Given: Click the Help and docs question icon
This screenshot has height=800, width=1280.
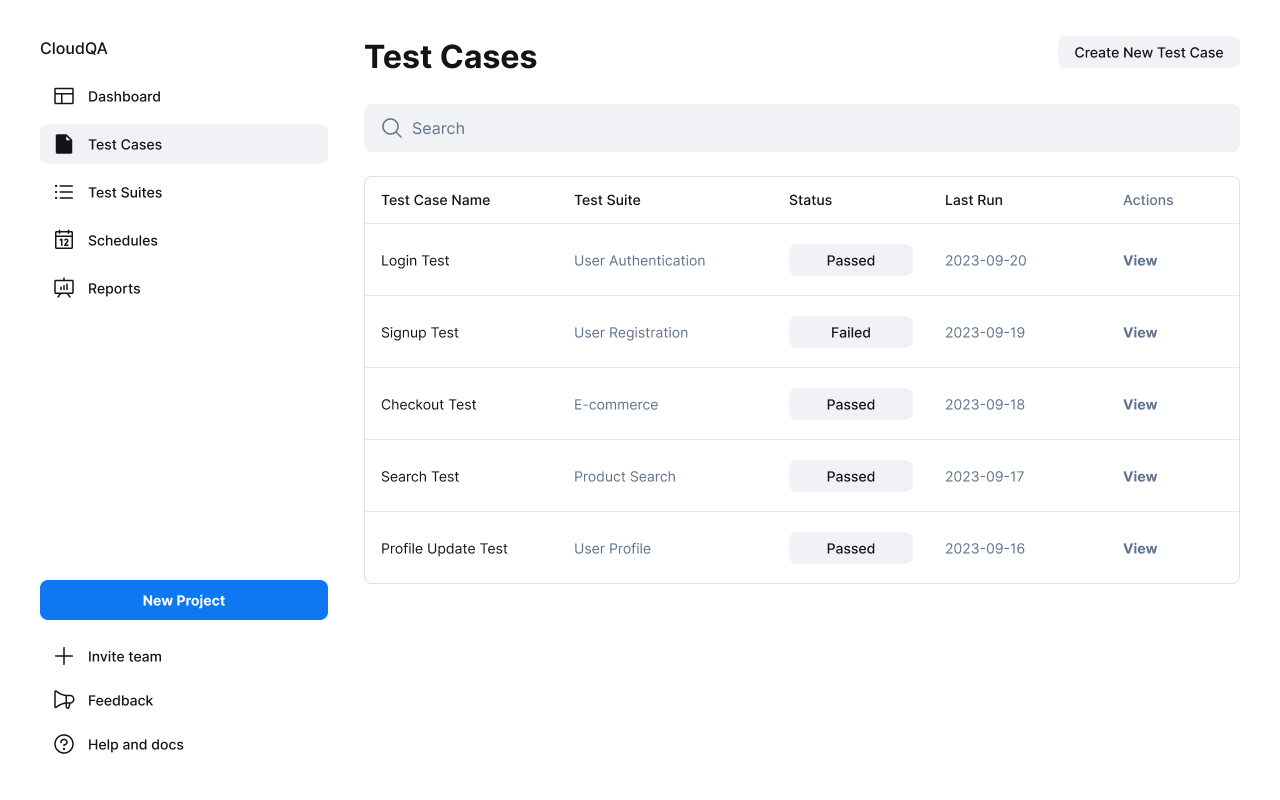Looking at the screenshot, I should click(x=64, y=744).
